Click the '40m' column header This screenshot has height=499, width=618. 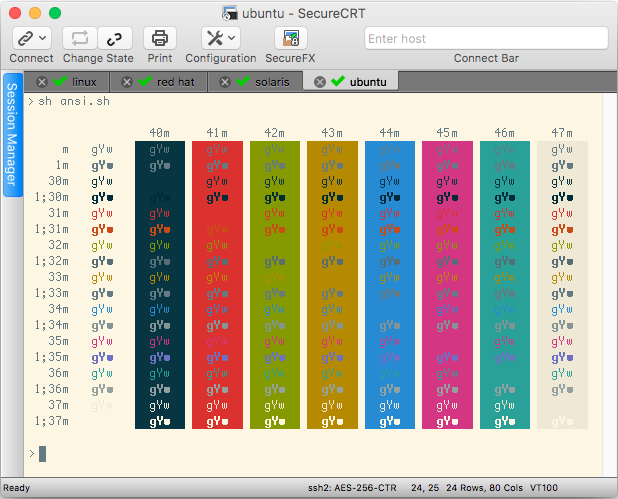click(159, 133)
